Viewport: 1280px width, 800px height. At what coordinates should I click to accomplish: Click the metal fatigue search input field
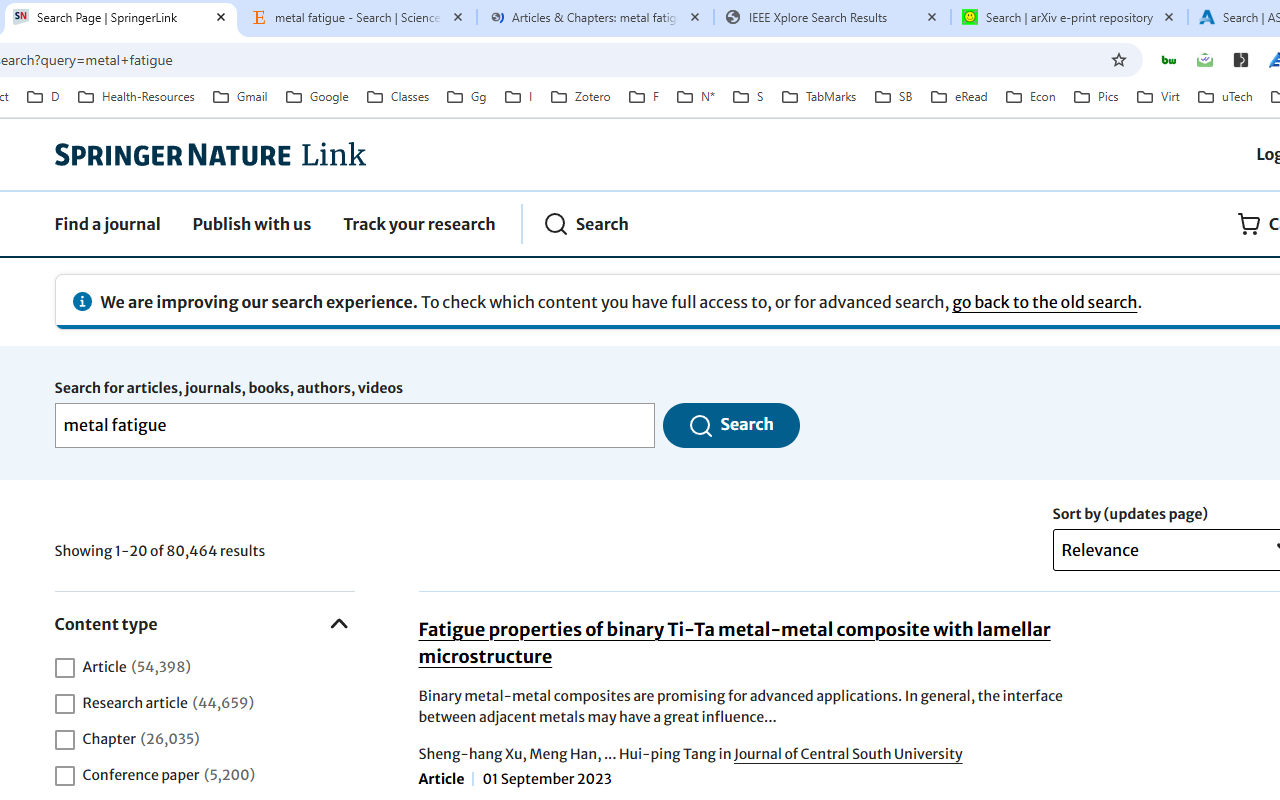tap(354, 425)
